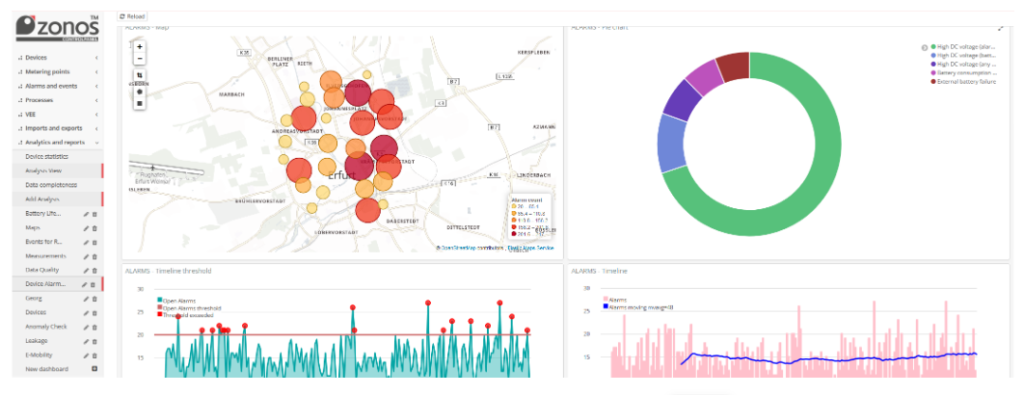Delete the Maps dashboard trash icon
This screenshot has width=1024, height=395.
click(94, 229)
